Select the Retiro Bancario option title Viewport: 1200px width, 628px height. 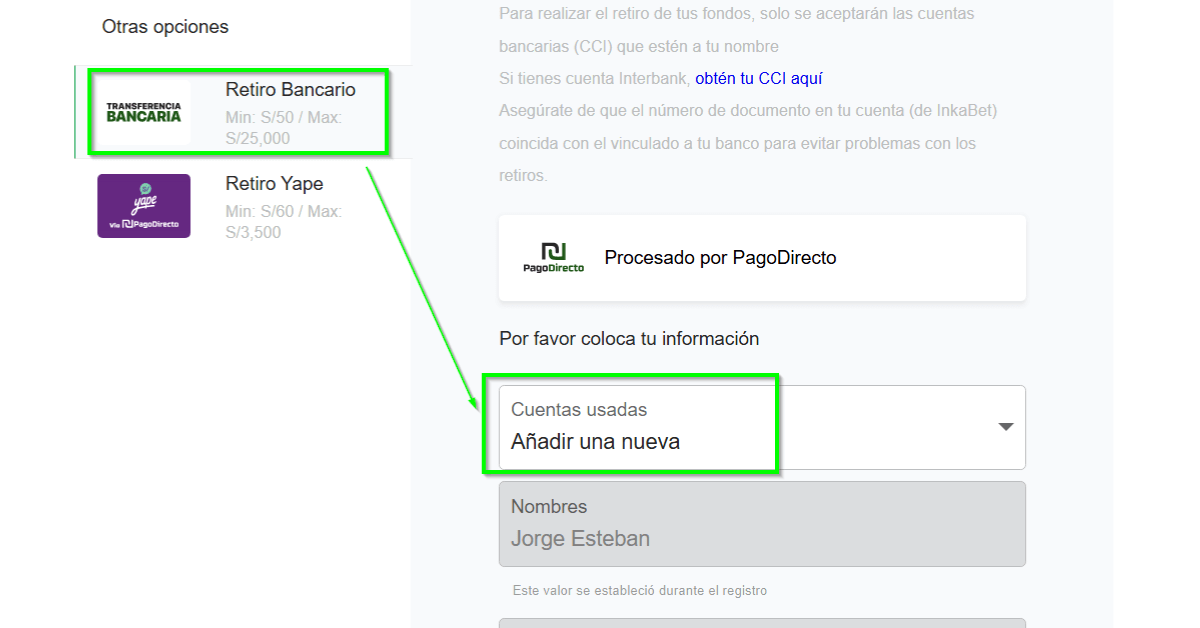click(x=290, y=90)
